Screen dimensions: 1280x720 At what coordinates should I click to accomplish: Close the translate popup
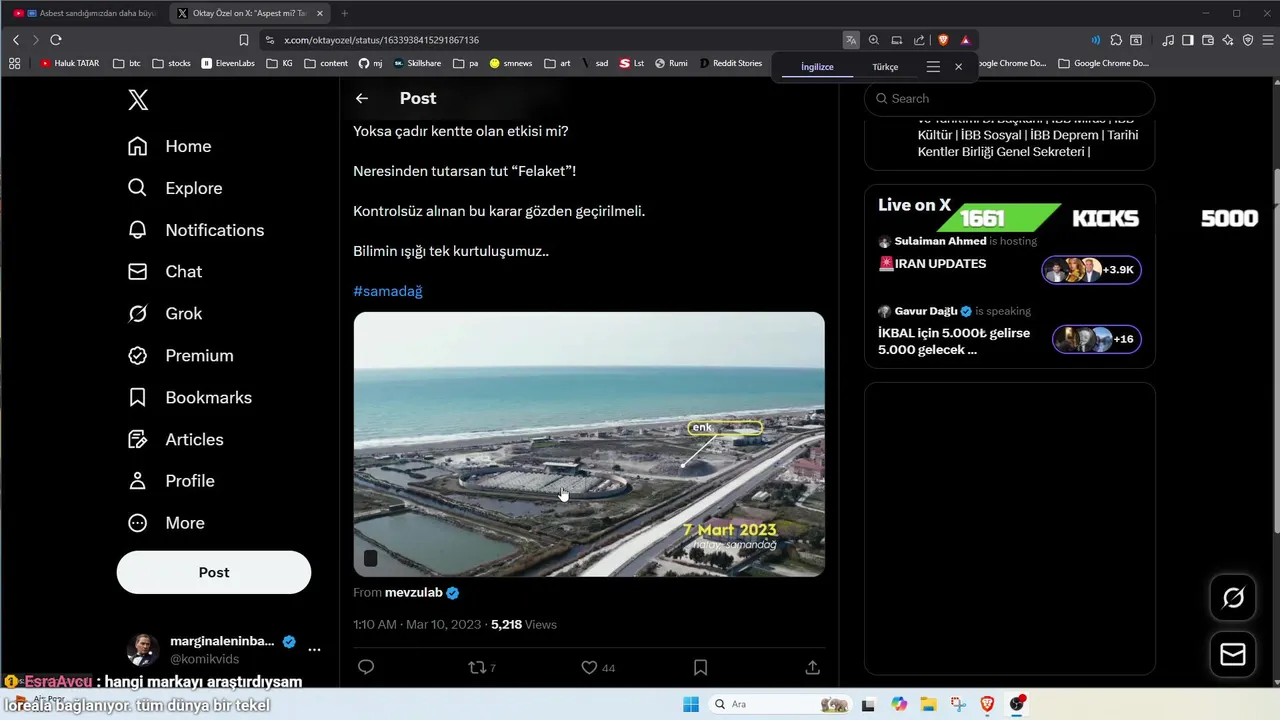pyautogui.click(x=959, y=67)
